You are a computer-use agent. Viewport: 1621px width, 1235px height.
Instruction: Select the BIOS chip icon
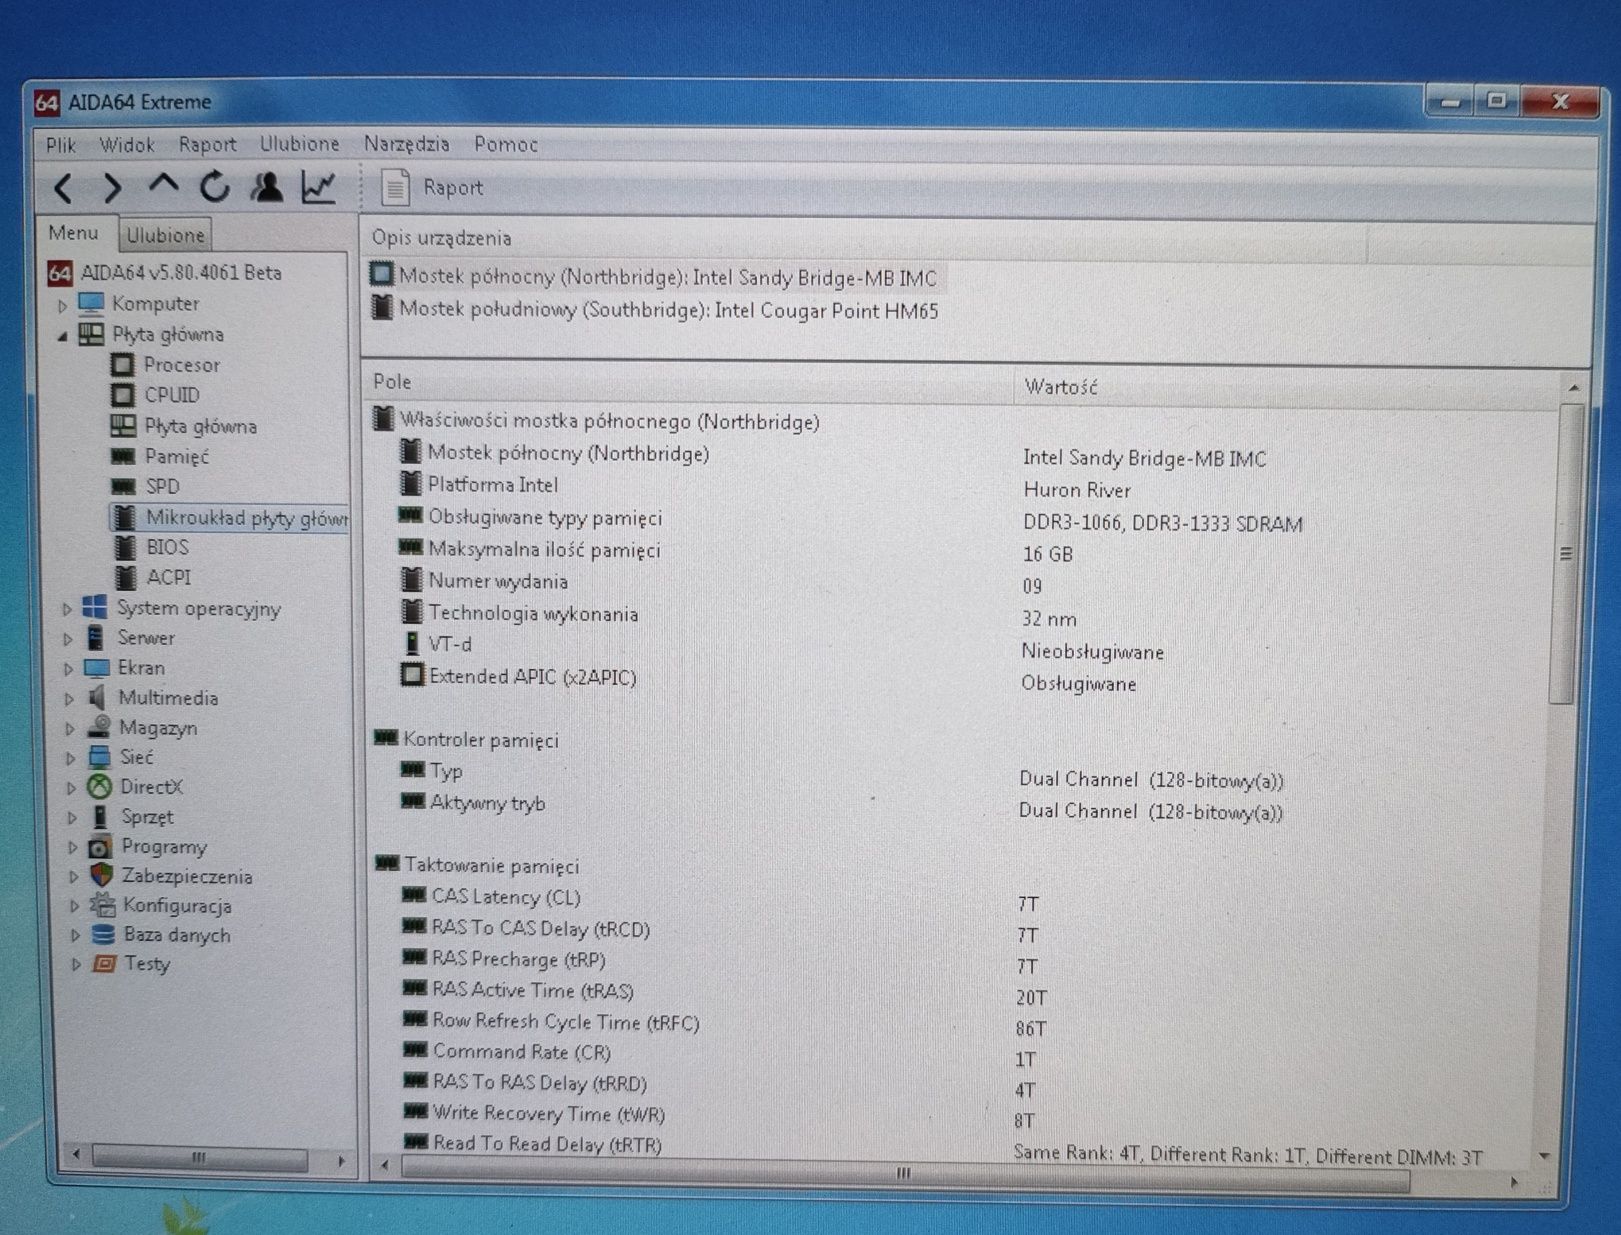coord(125,547)
